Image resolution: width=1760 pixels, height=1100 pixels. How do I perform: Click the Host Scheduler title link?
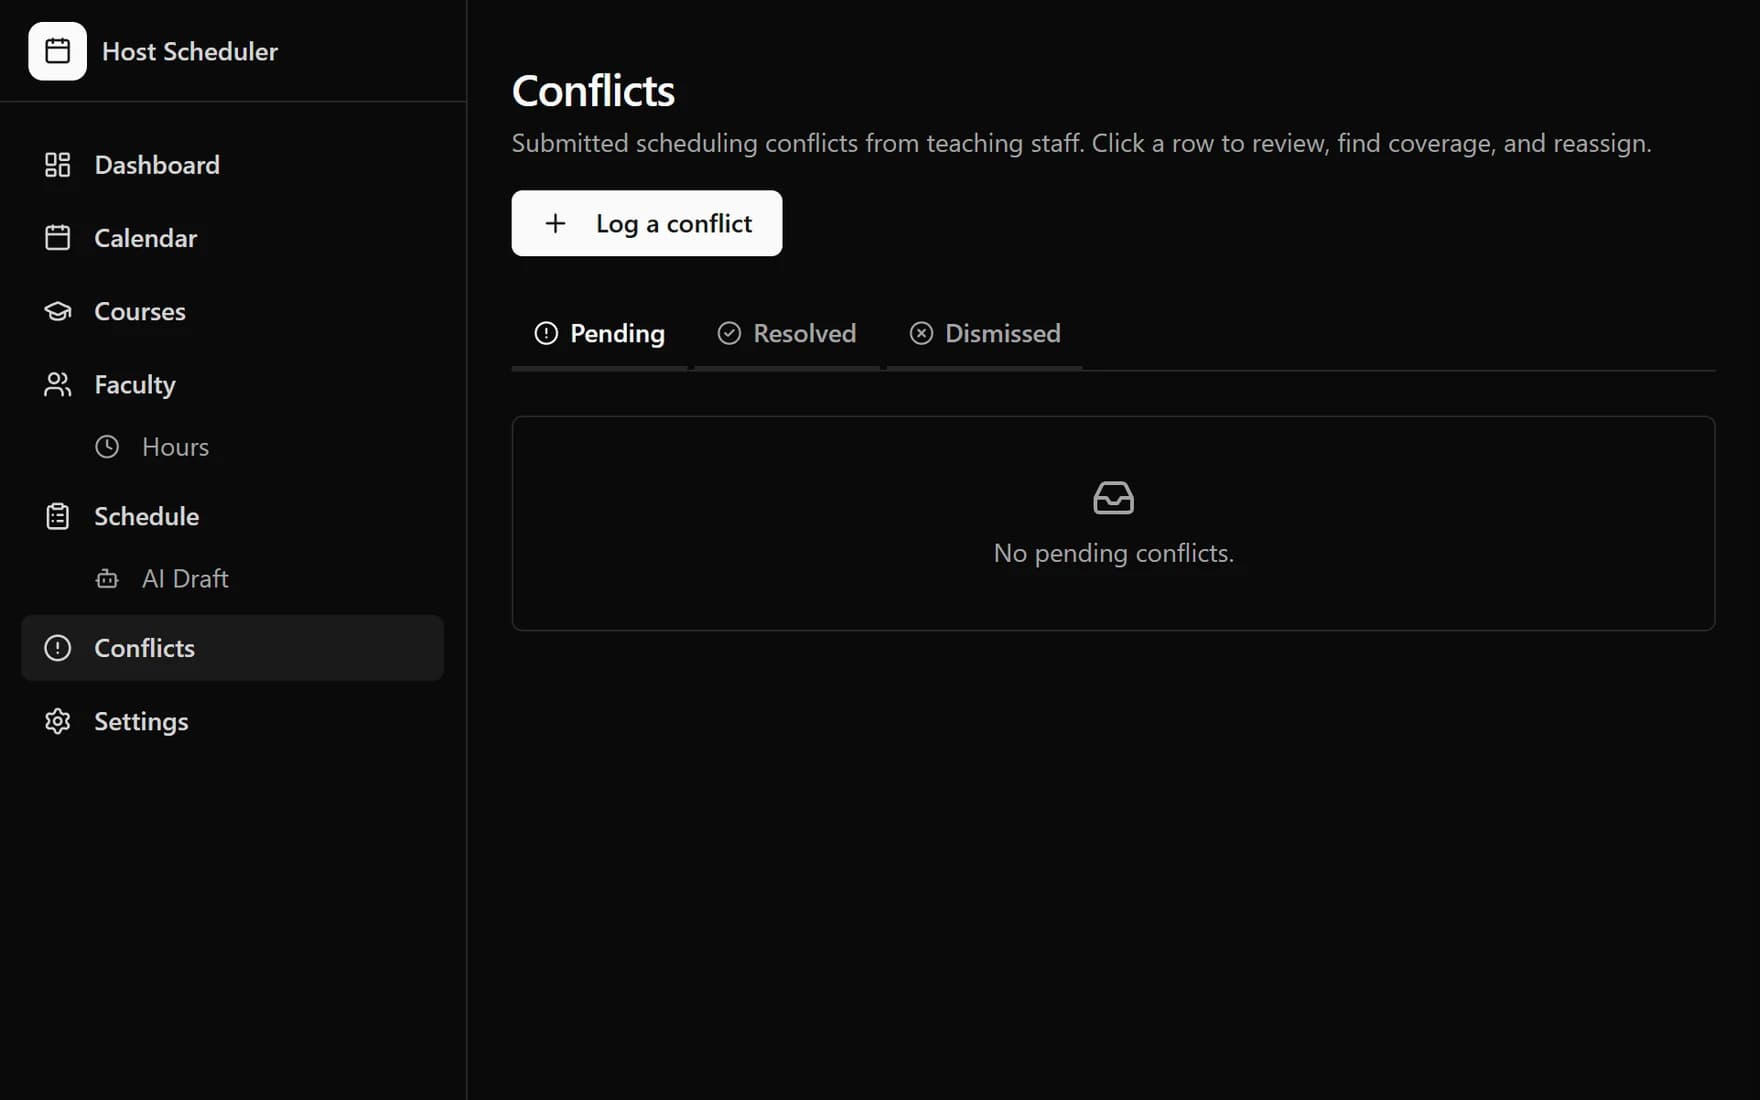[190, 51]
